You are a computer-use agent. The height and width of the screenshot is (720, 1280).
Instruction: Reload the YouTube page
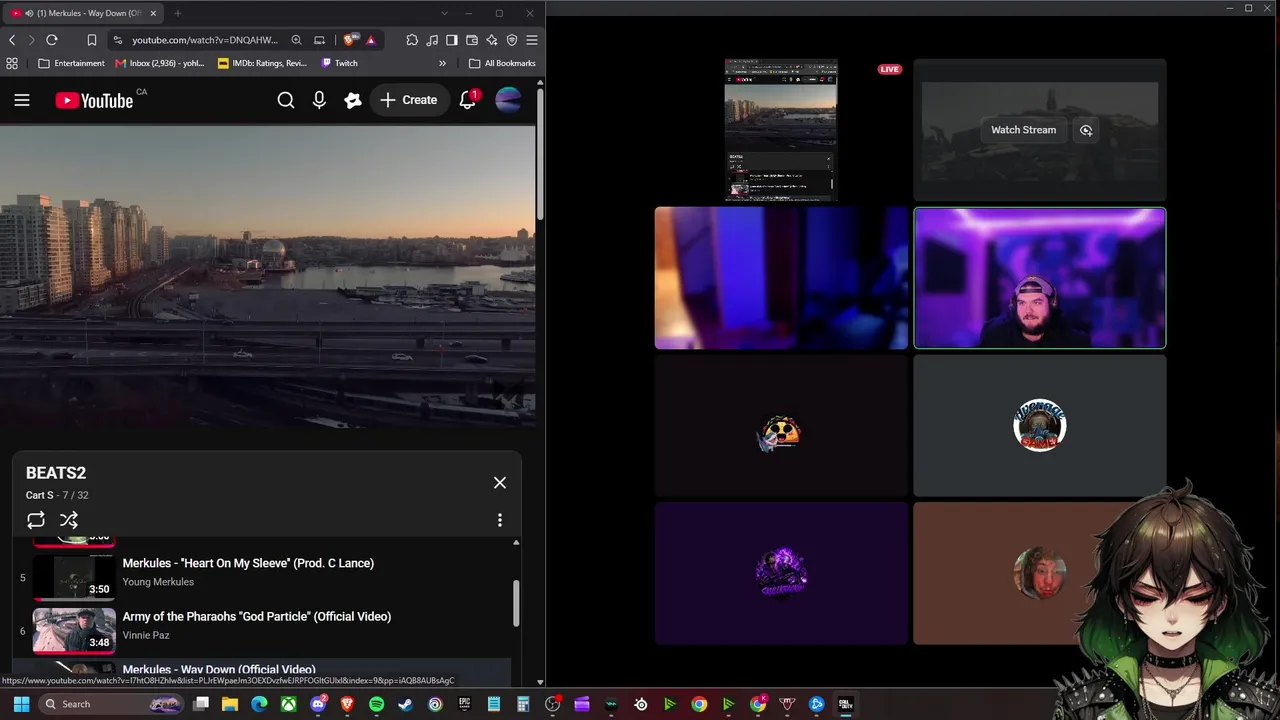pos(52,40)
